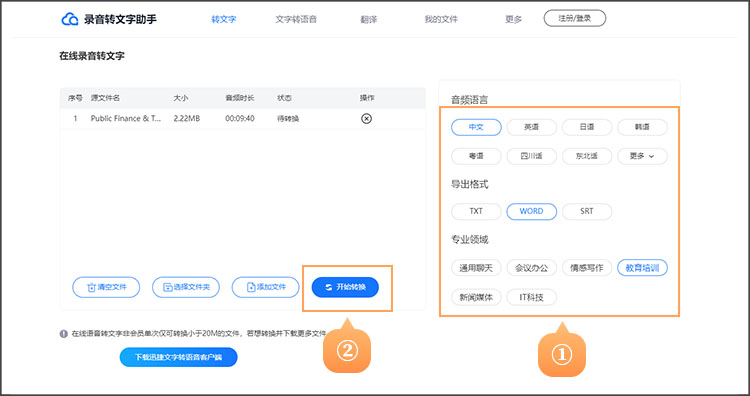Click the info icon beside the 20M notice

coord(64,334)
